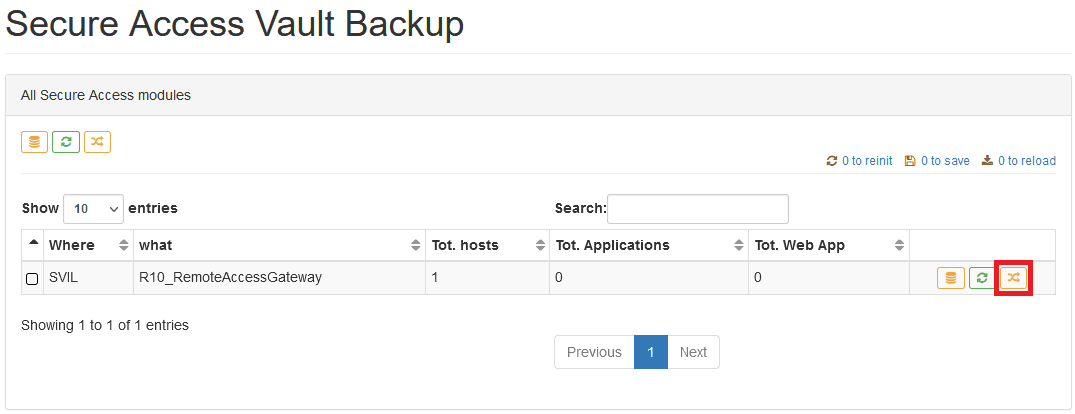Click the top green refresh icon button

tap(66, 142)
